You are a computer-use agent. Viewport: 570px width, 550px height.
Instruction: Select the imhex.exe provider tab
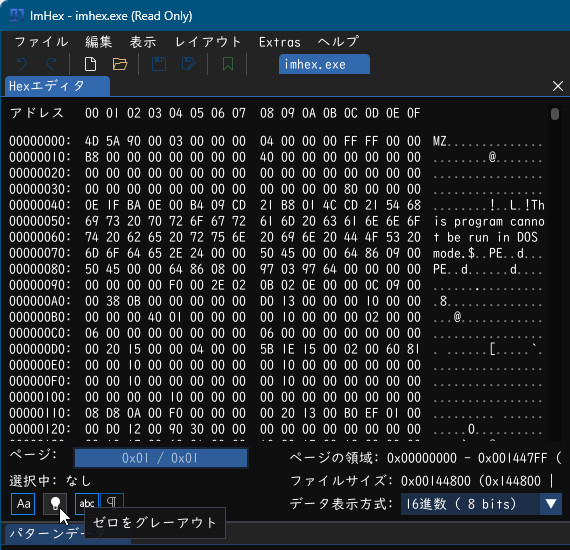(324, 64)
